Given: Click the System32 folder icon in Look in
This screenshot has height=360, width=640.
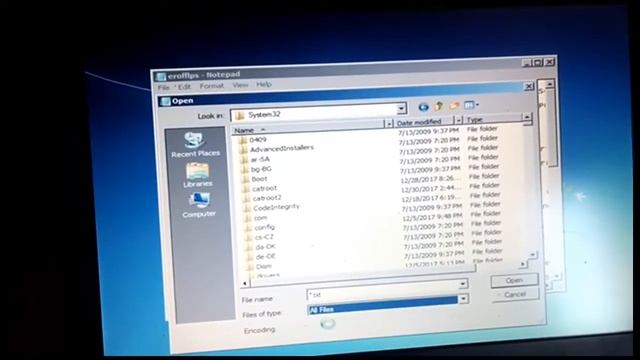Looking at the screenshot, I should pos(240,116).
